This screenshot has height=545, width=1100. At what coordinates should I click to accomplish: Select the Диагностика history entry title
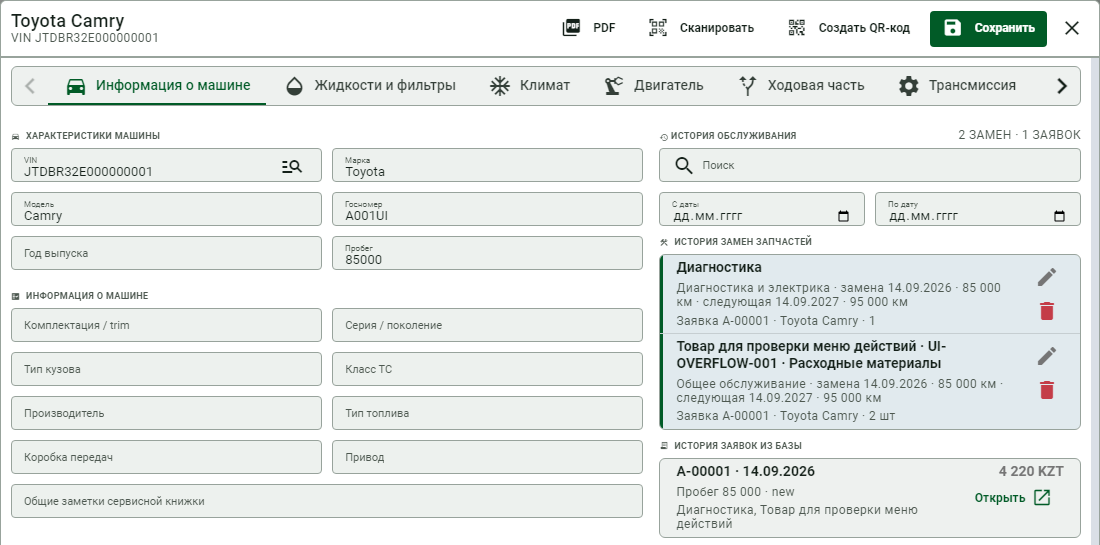point(719,267)
